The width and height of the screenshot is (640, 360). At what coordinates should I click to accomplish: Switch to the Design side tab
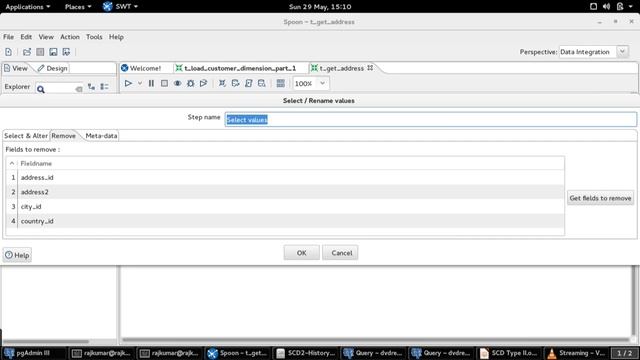(x=52, y=68)
